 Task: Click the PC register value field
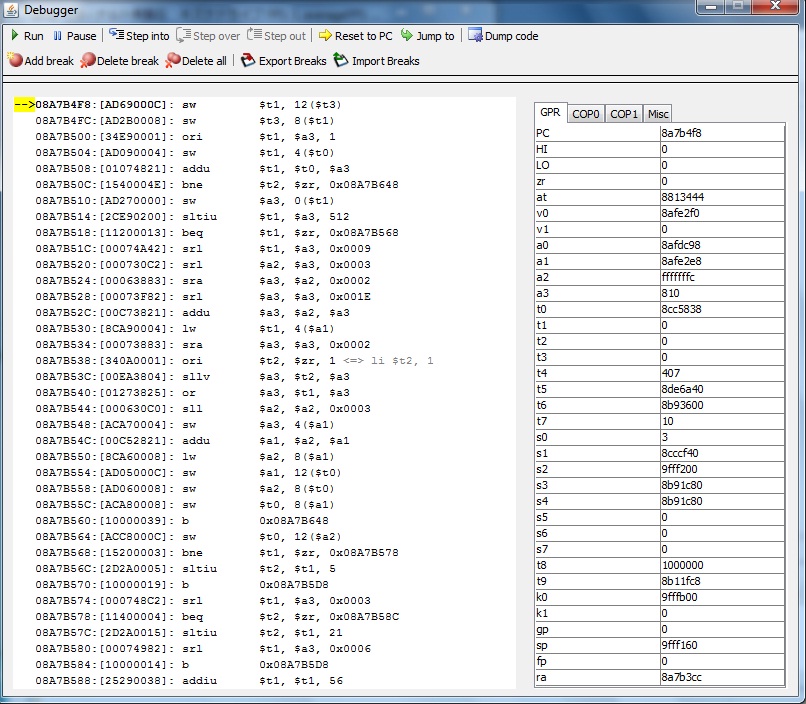720,133
